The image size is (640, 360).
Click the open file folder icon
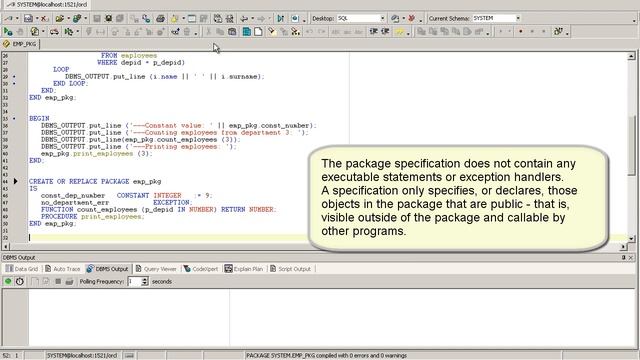[x=60, y=18]
